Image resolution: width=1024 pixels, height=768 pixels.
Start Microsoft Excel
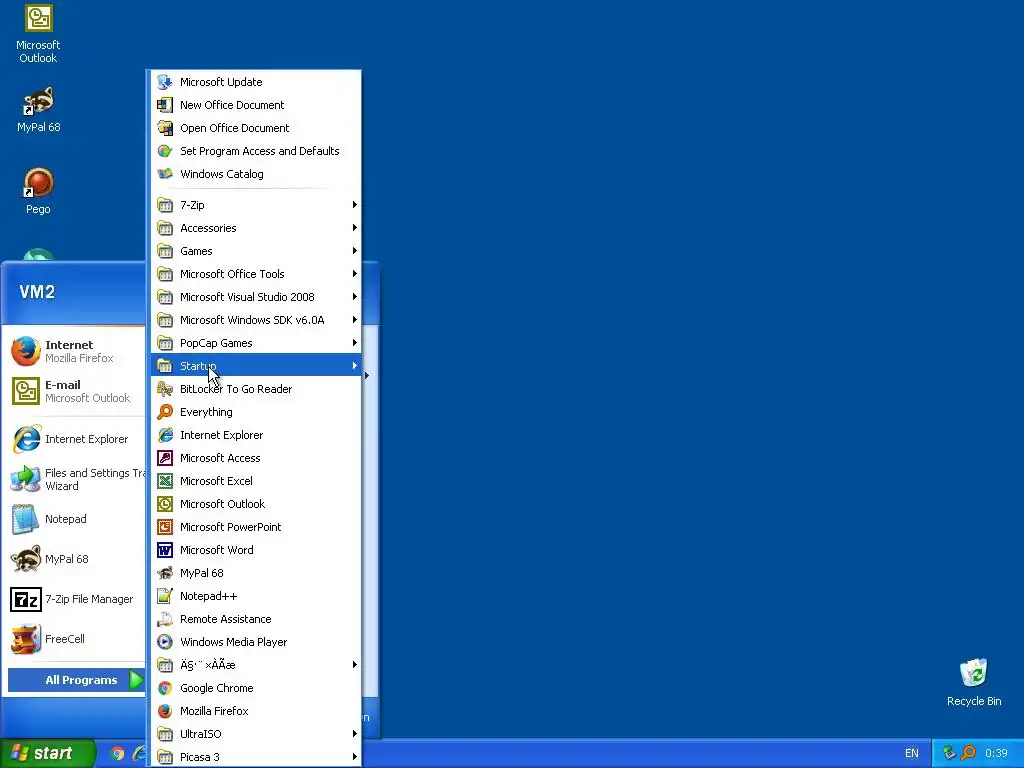coord(256,481)
